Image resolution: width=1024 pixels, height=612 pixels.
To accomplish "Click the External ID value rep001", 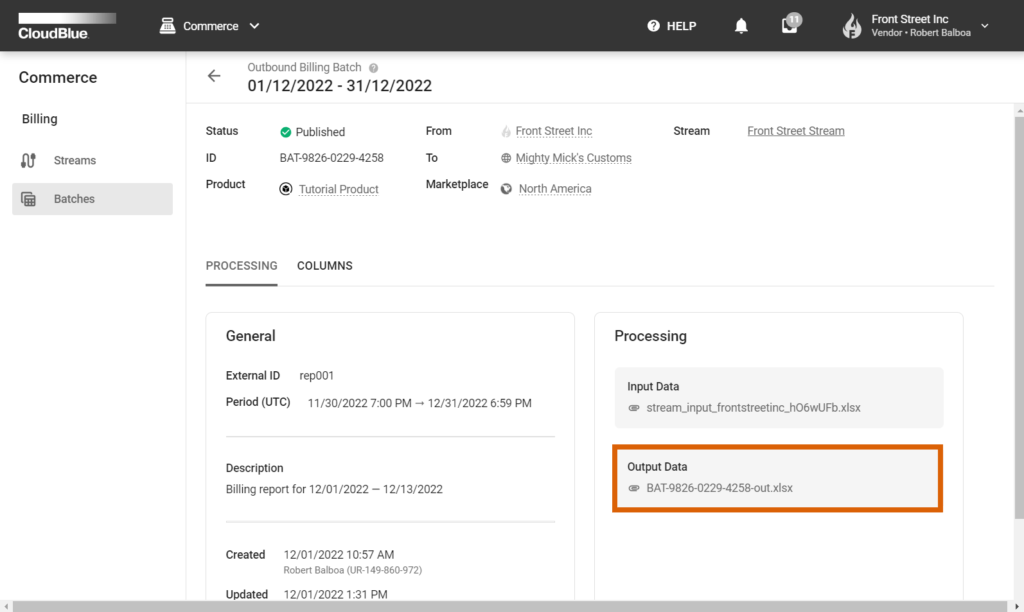I will coord(317,376).
